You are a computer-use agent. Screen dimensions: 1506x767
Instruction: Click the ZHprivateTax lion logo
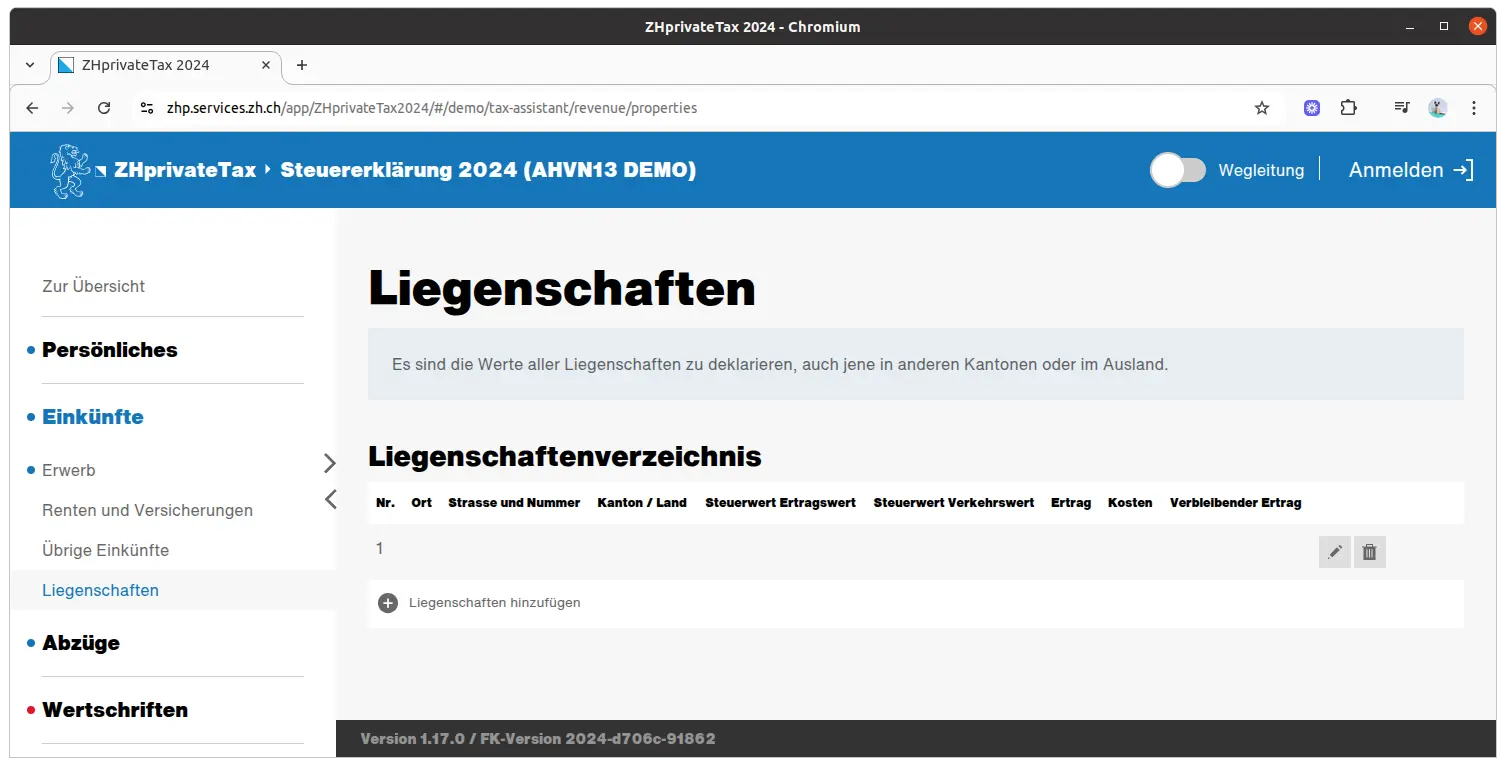click(x=71, y=170)
